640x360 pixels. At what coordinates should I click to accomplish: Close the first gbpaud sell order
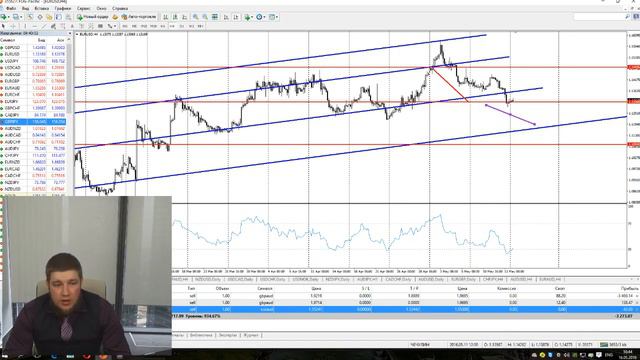click(x=637, y=296)
